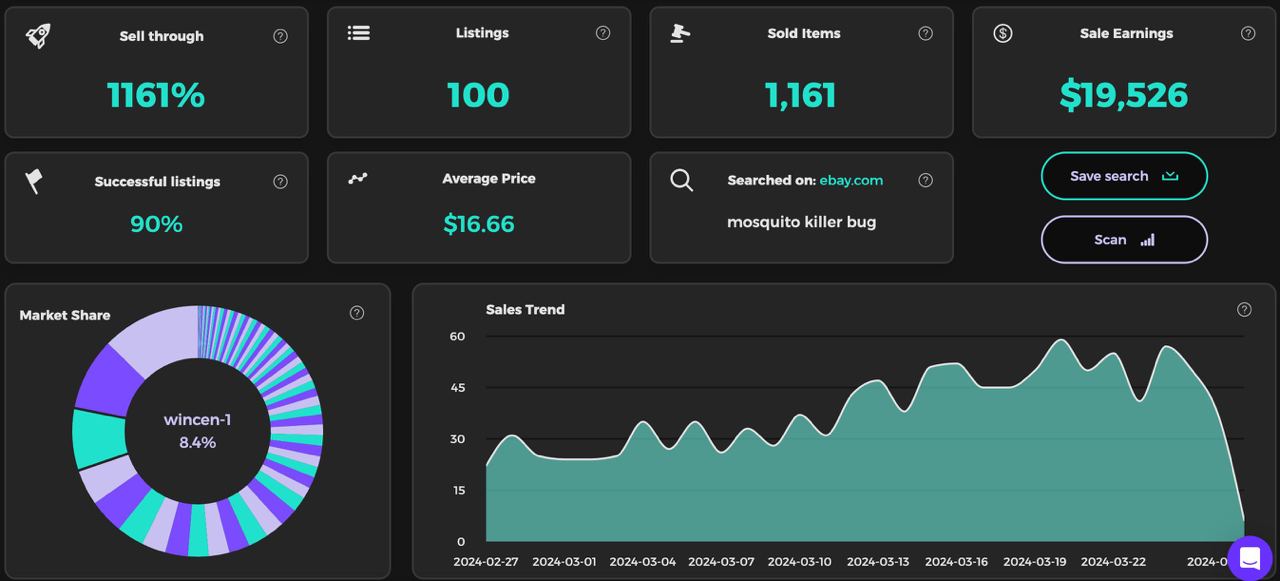
Task: Click the Sold Items card title
Action: tap(804, 33)
